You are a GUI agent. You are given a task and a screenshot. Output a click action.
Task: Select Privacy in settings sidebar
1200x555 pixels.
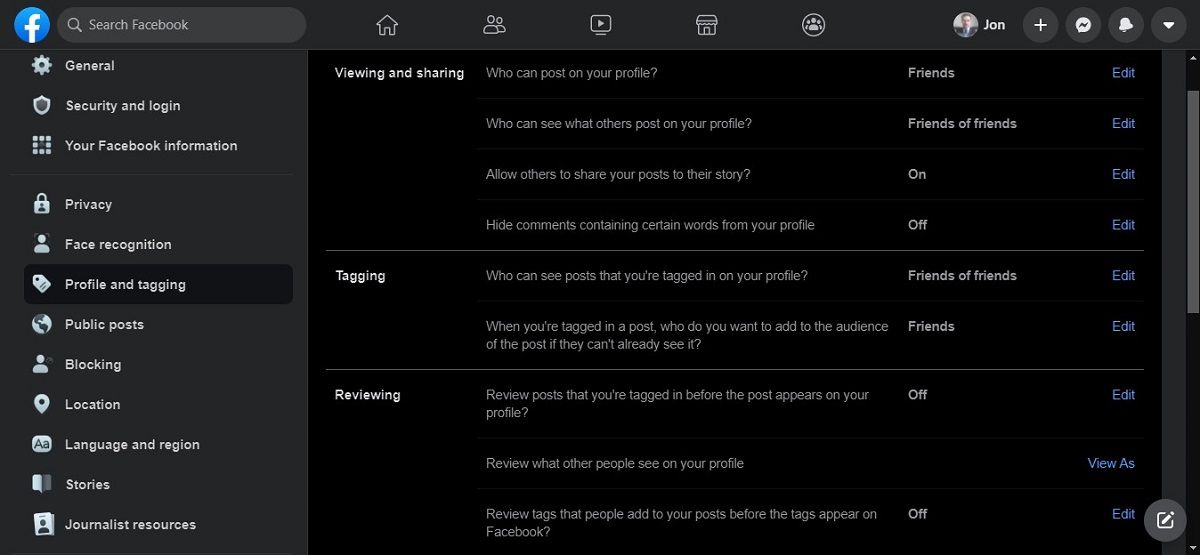(x=88, y=204)
